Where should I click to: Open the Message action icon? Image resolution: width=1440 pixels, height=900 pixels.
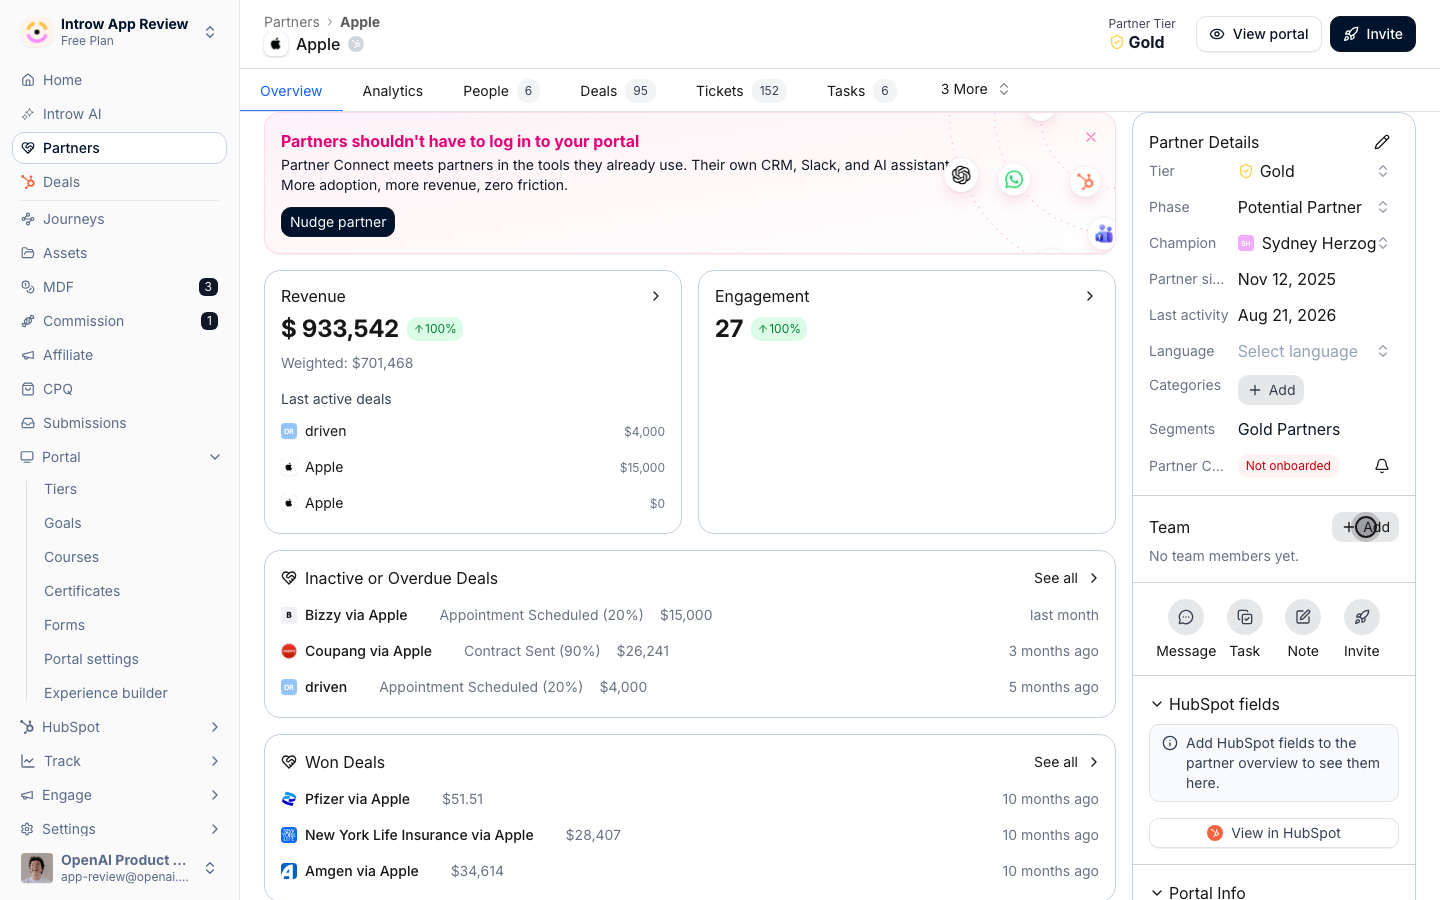(1186, 617)
